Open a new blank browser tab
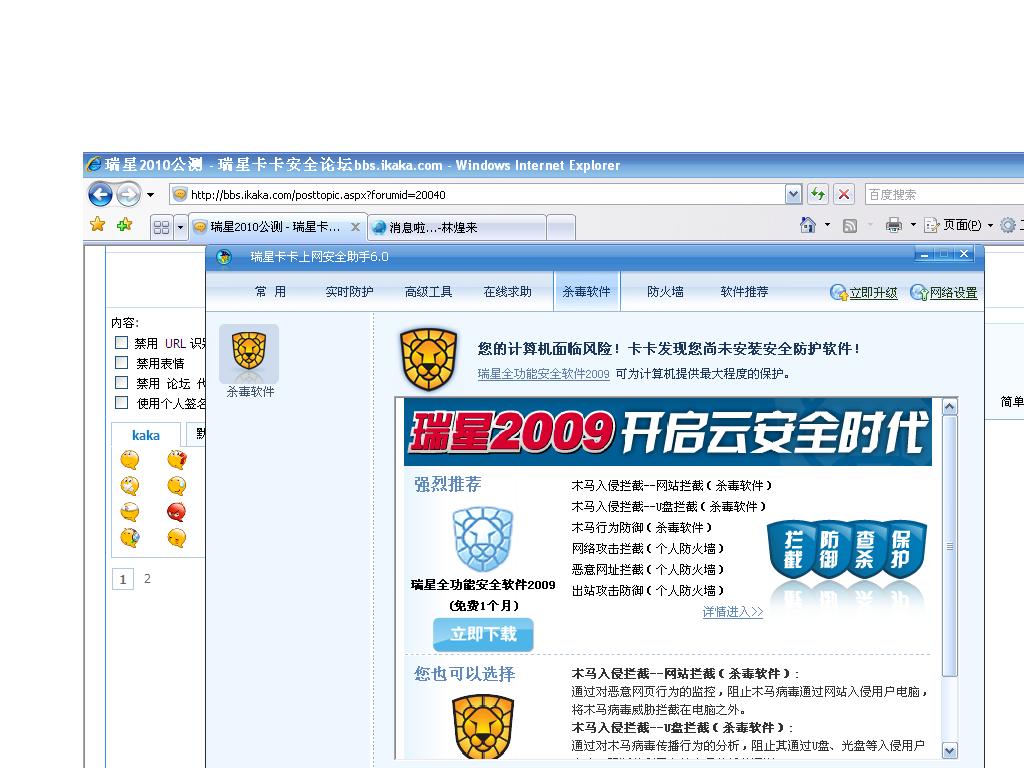This screenshot has width=1024, height=768. [x=561, y=227]
